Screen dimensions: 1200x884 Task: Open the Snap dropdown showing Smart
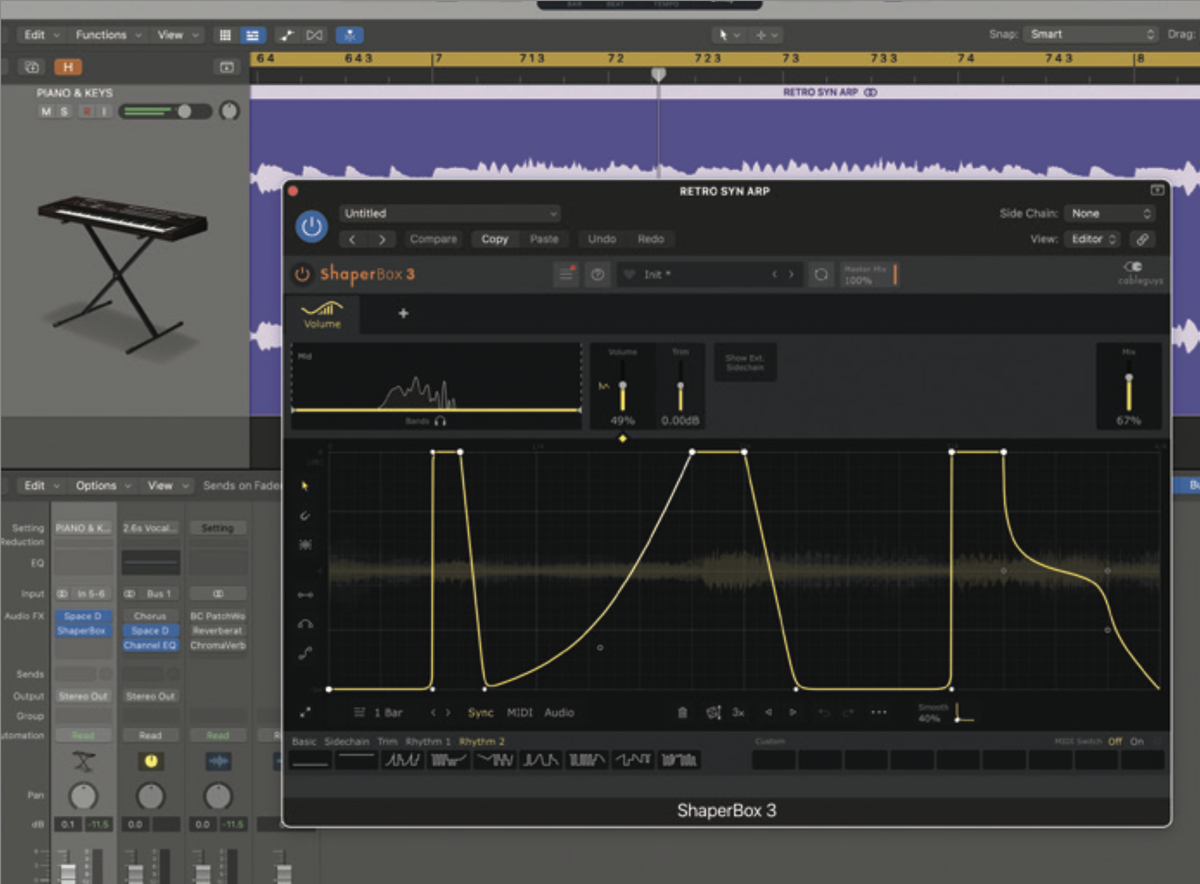click(x=1090, y=33)
